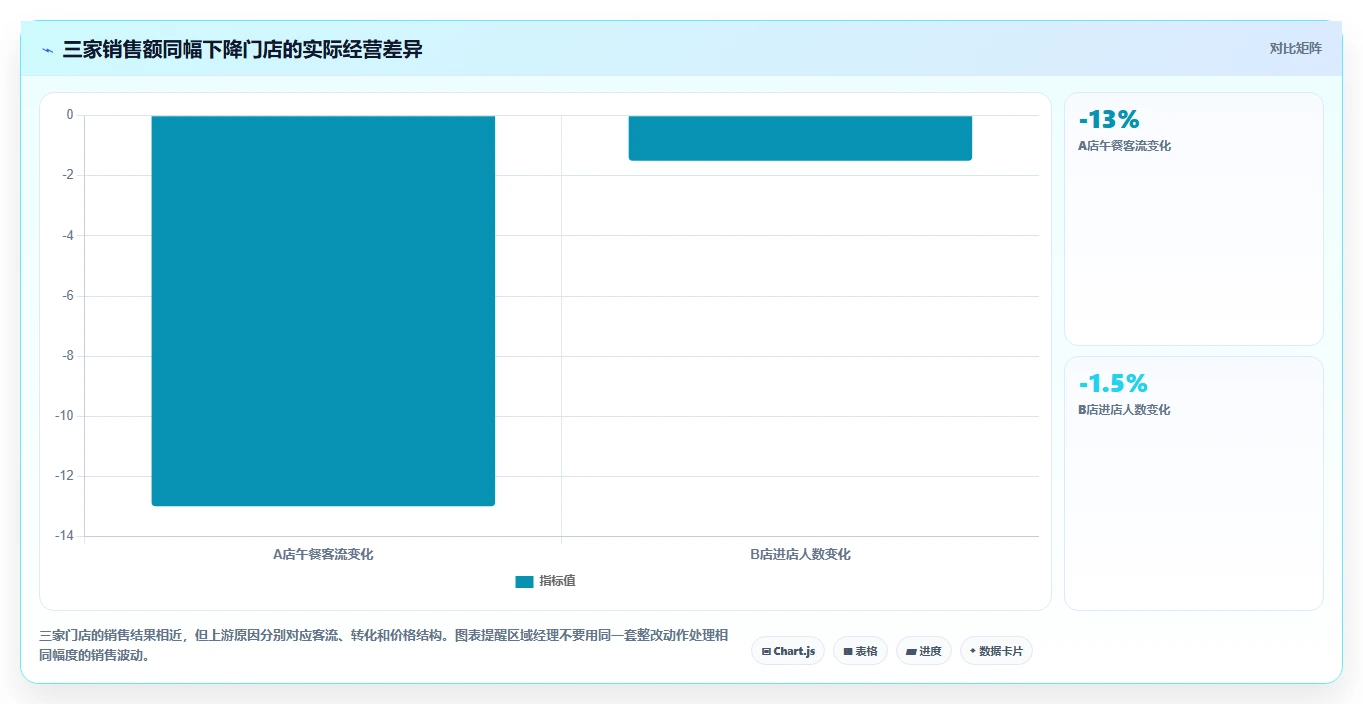Click the A店午餐客流变化 bar in chart
The image size is (1363, 704).
tap(323, 310)
